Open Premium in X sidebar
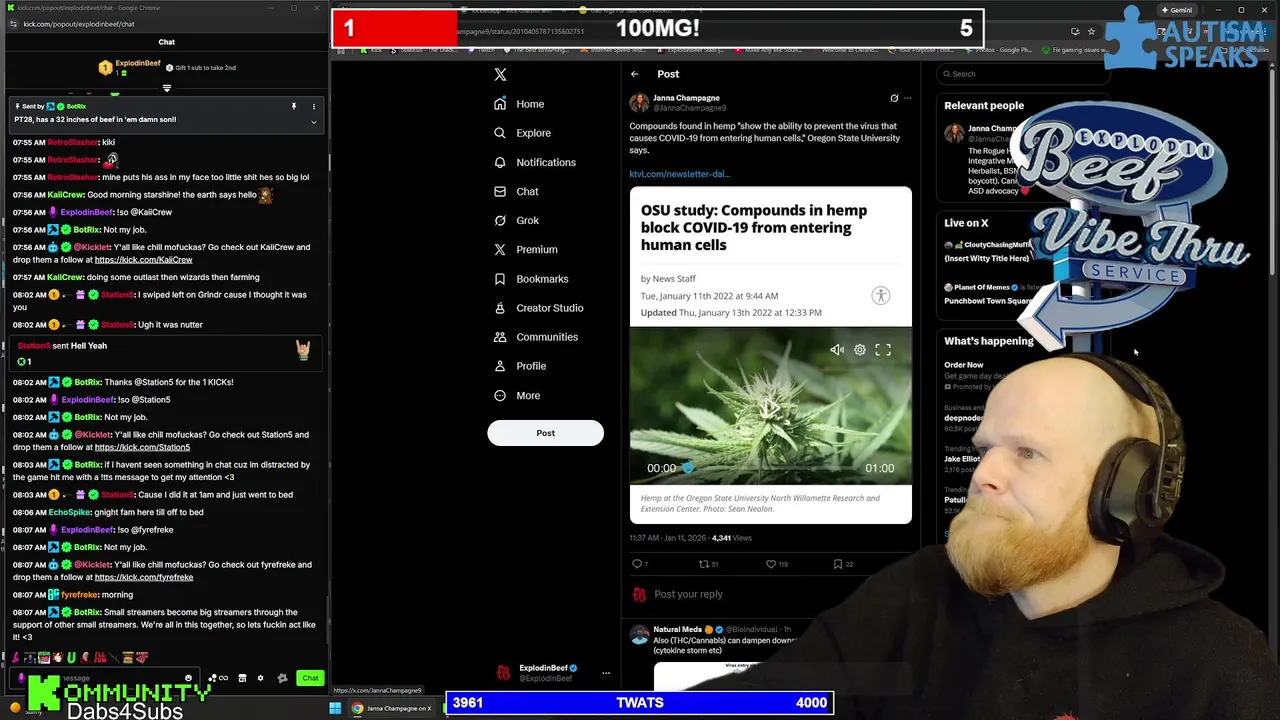The image size is (1280, 720). (x=525, y=249)
